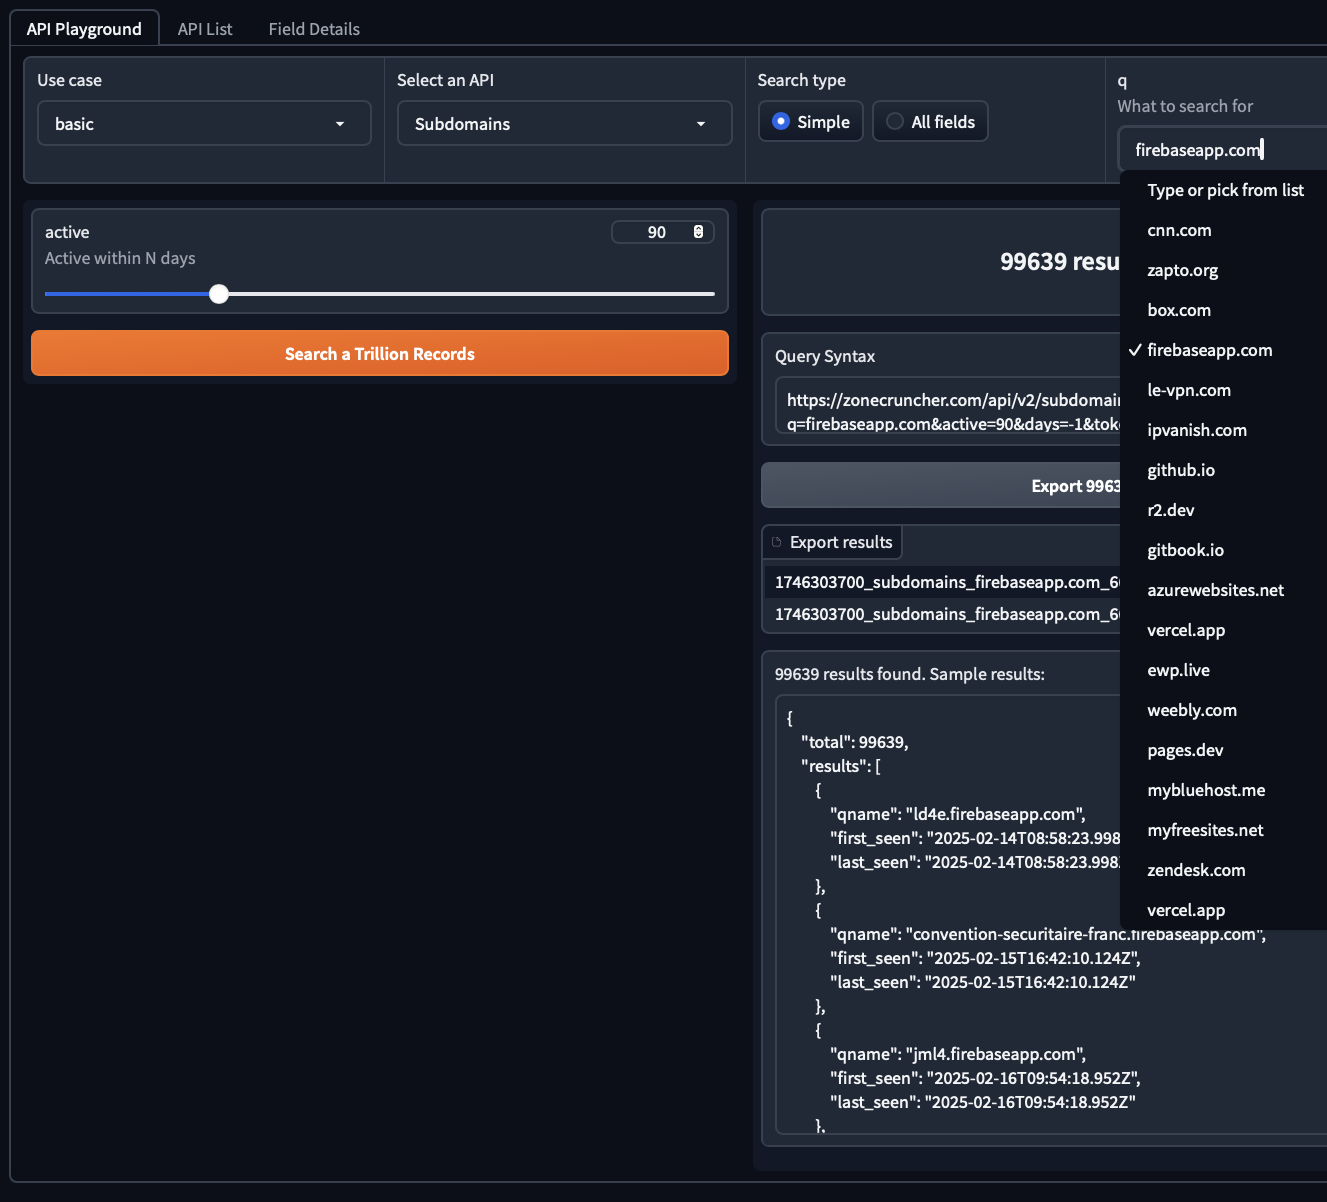Viewport: 1327px width, 1202px height.
Task: Click the file icon beside Export results
Action: pyautogui.click(x=777, y=542)
